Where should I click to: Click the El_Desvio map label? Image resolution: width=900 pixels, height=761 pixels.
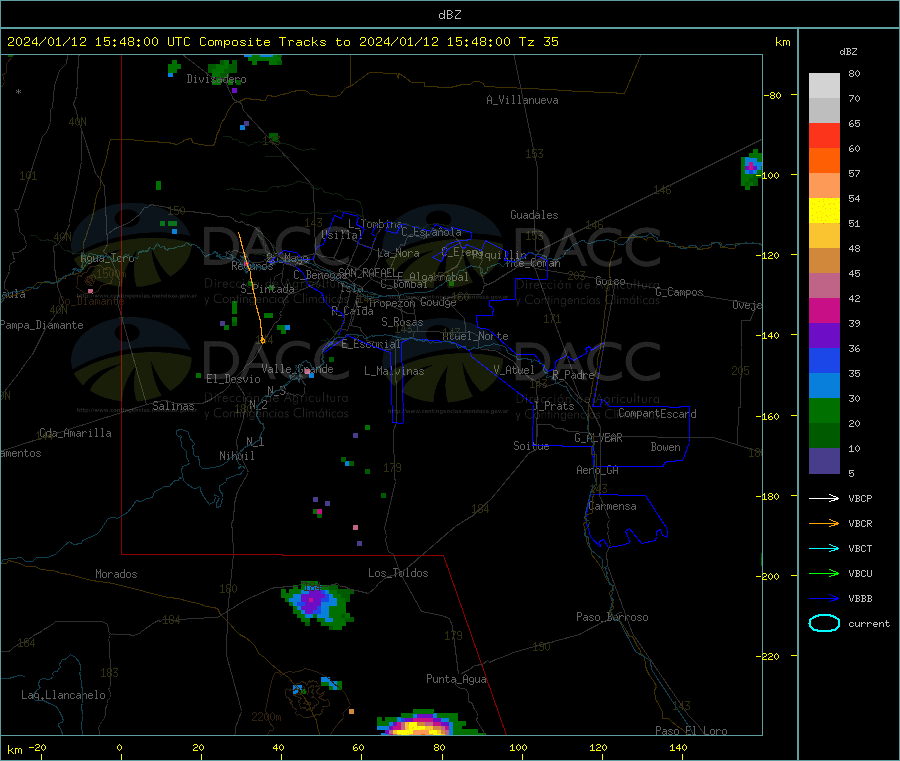tap(233, 379)
